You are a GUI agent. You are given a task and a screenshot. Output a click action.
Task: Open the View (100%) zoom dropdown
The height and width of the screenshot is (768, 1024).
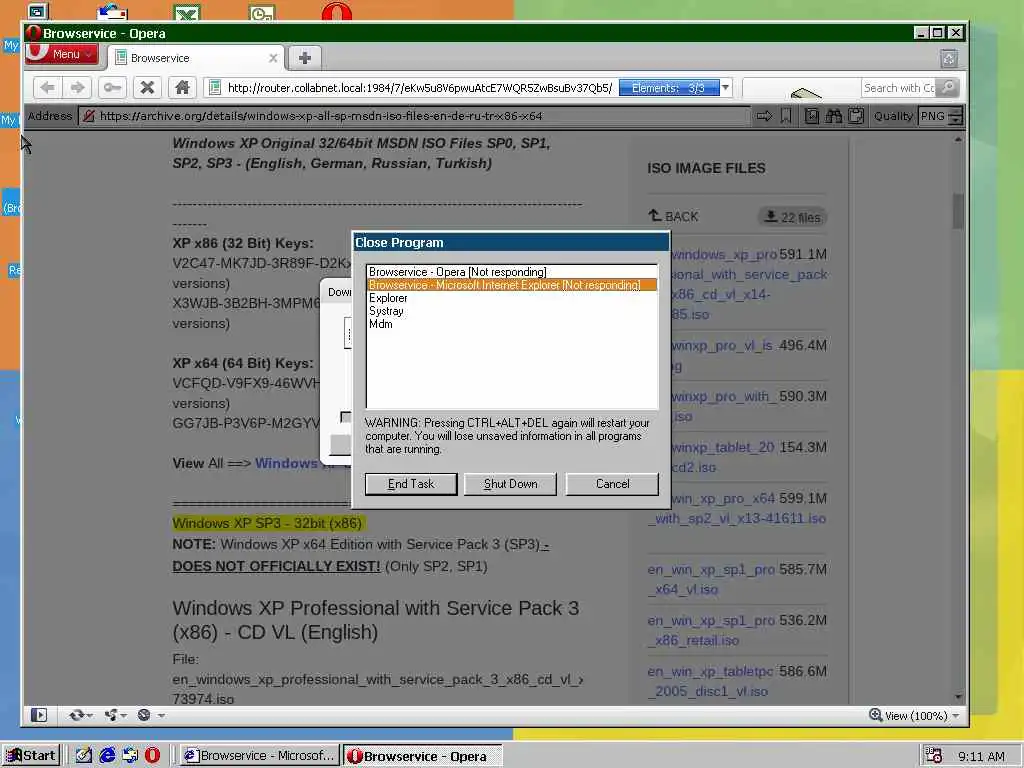click(915, 716)
